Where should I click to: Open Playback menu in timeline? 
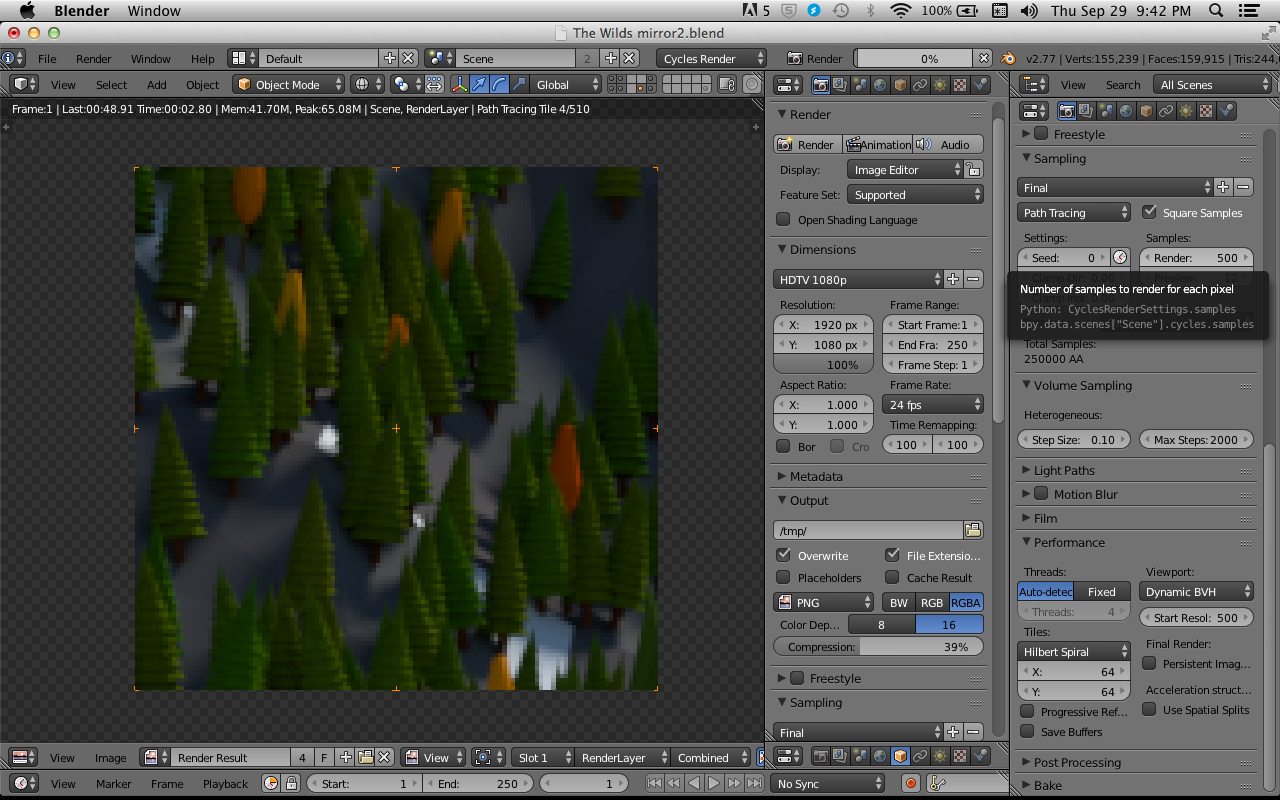point(225,784)
